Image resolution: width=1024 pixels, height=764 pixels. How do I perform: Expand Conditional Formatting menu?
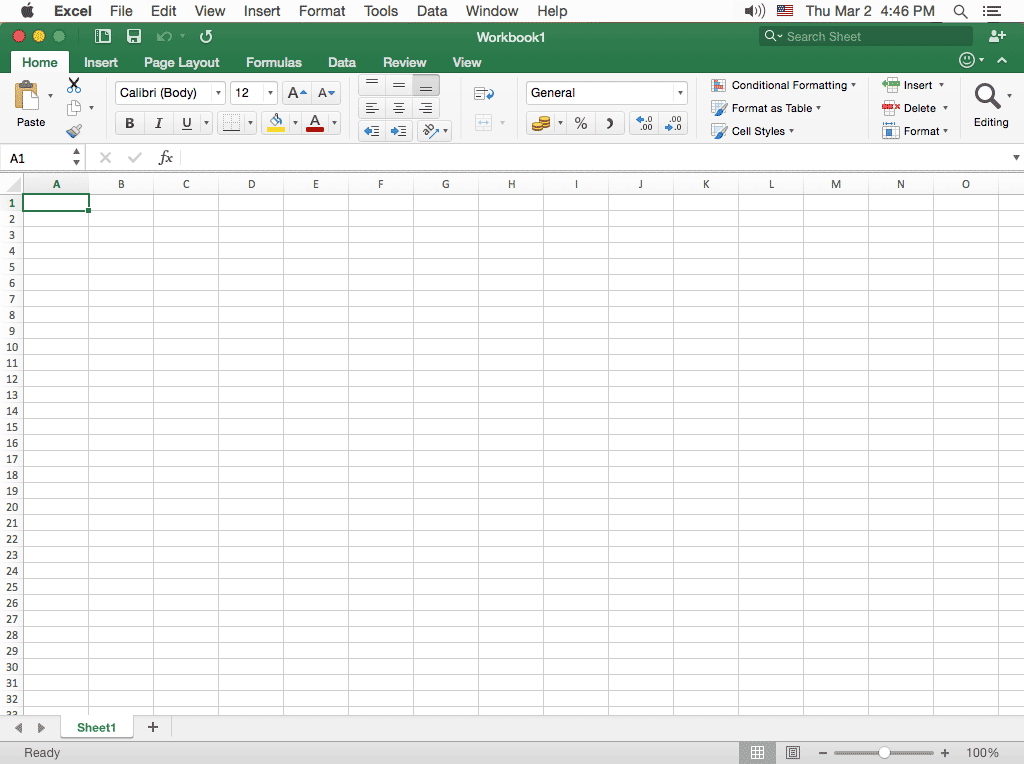click(783, 86)
